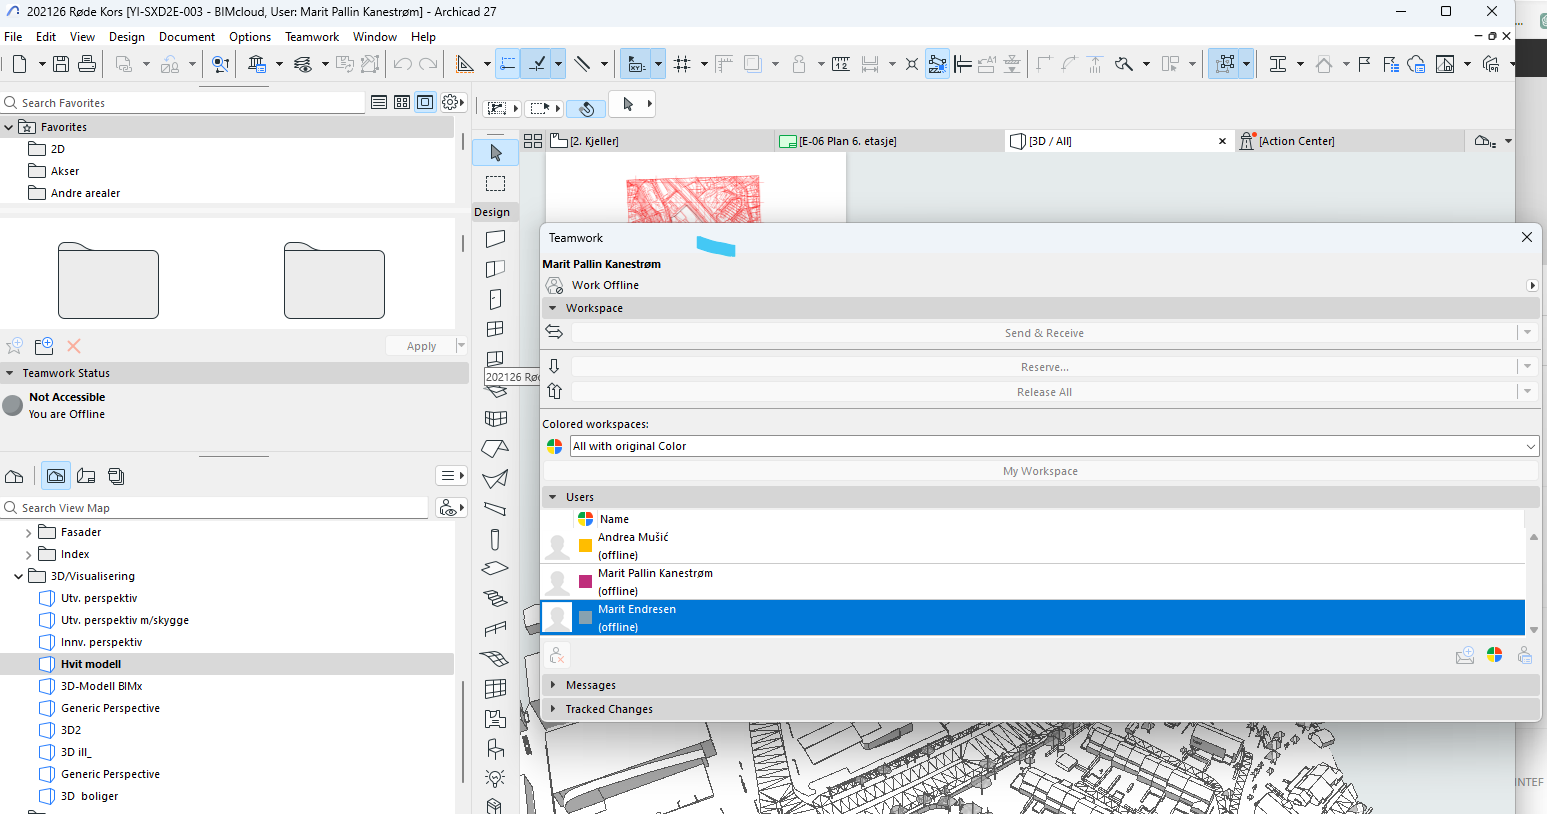Activate the Marquee tool

(496, 184)
